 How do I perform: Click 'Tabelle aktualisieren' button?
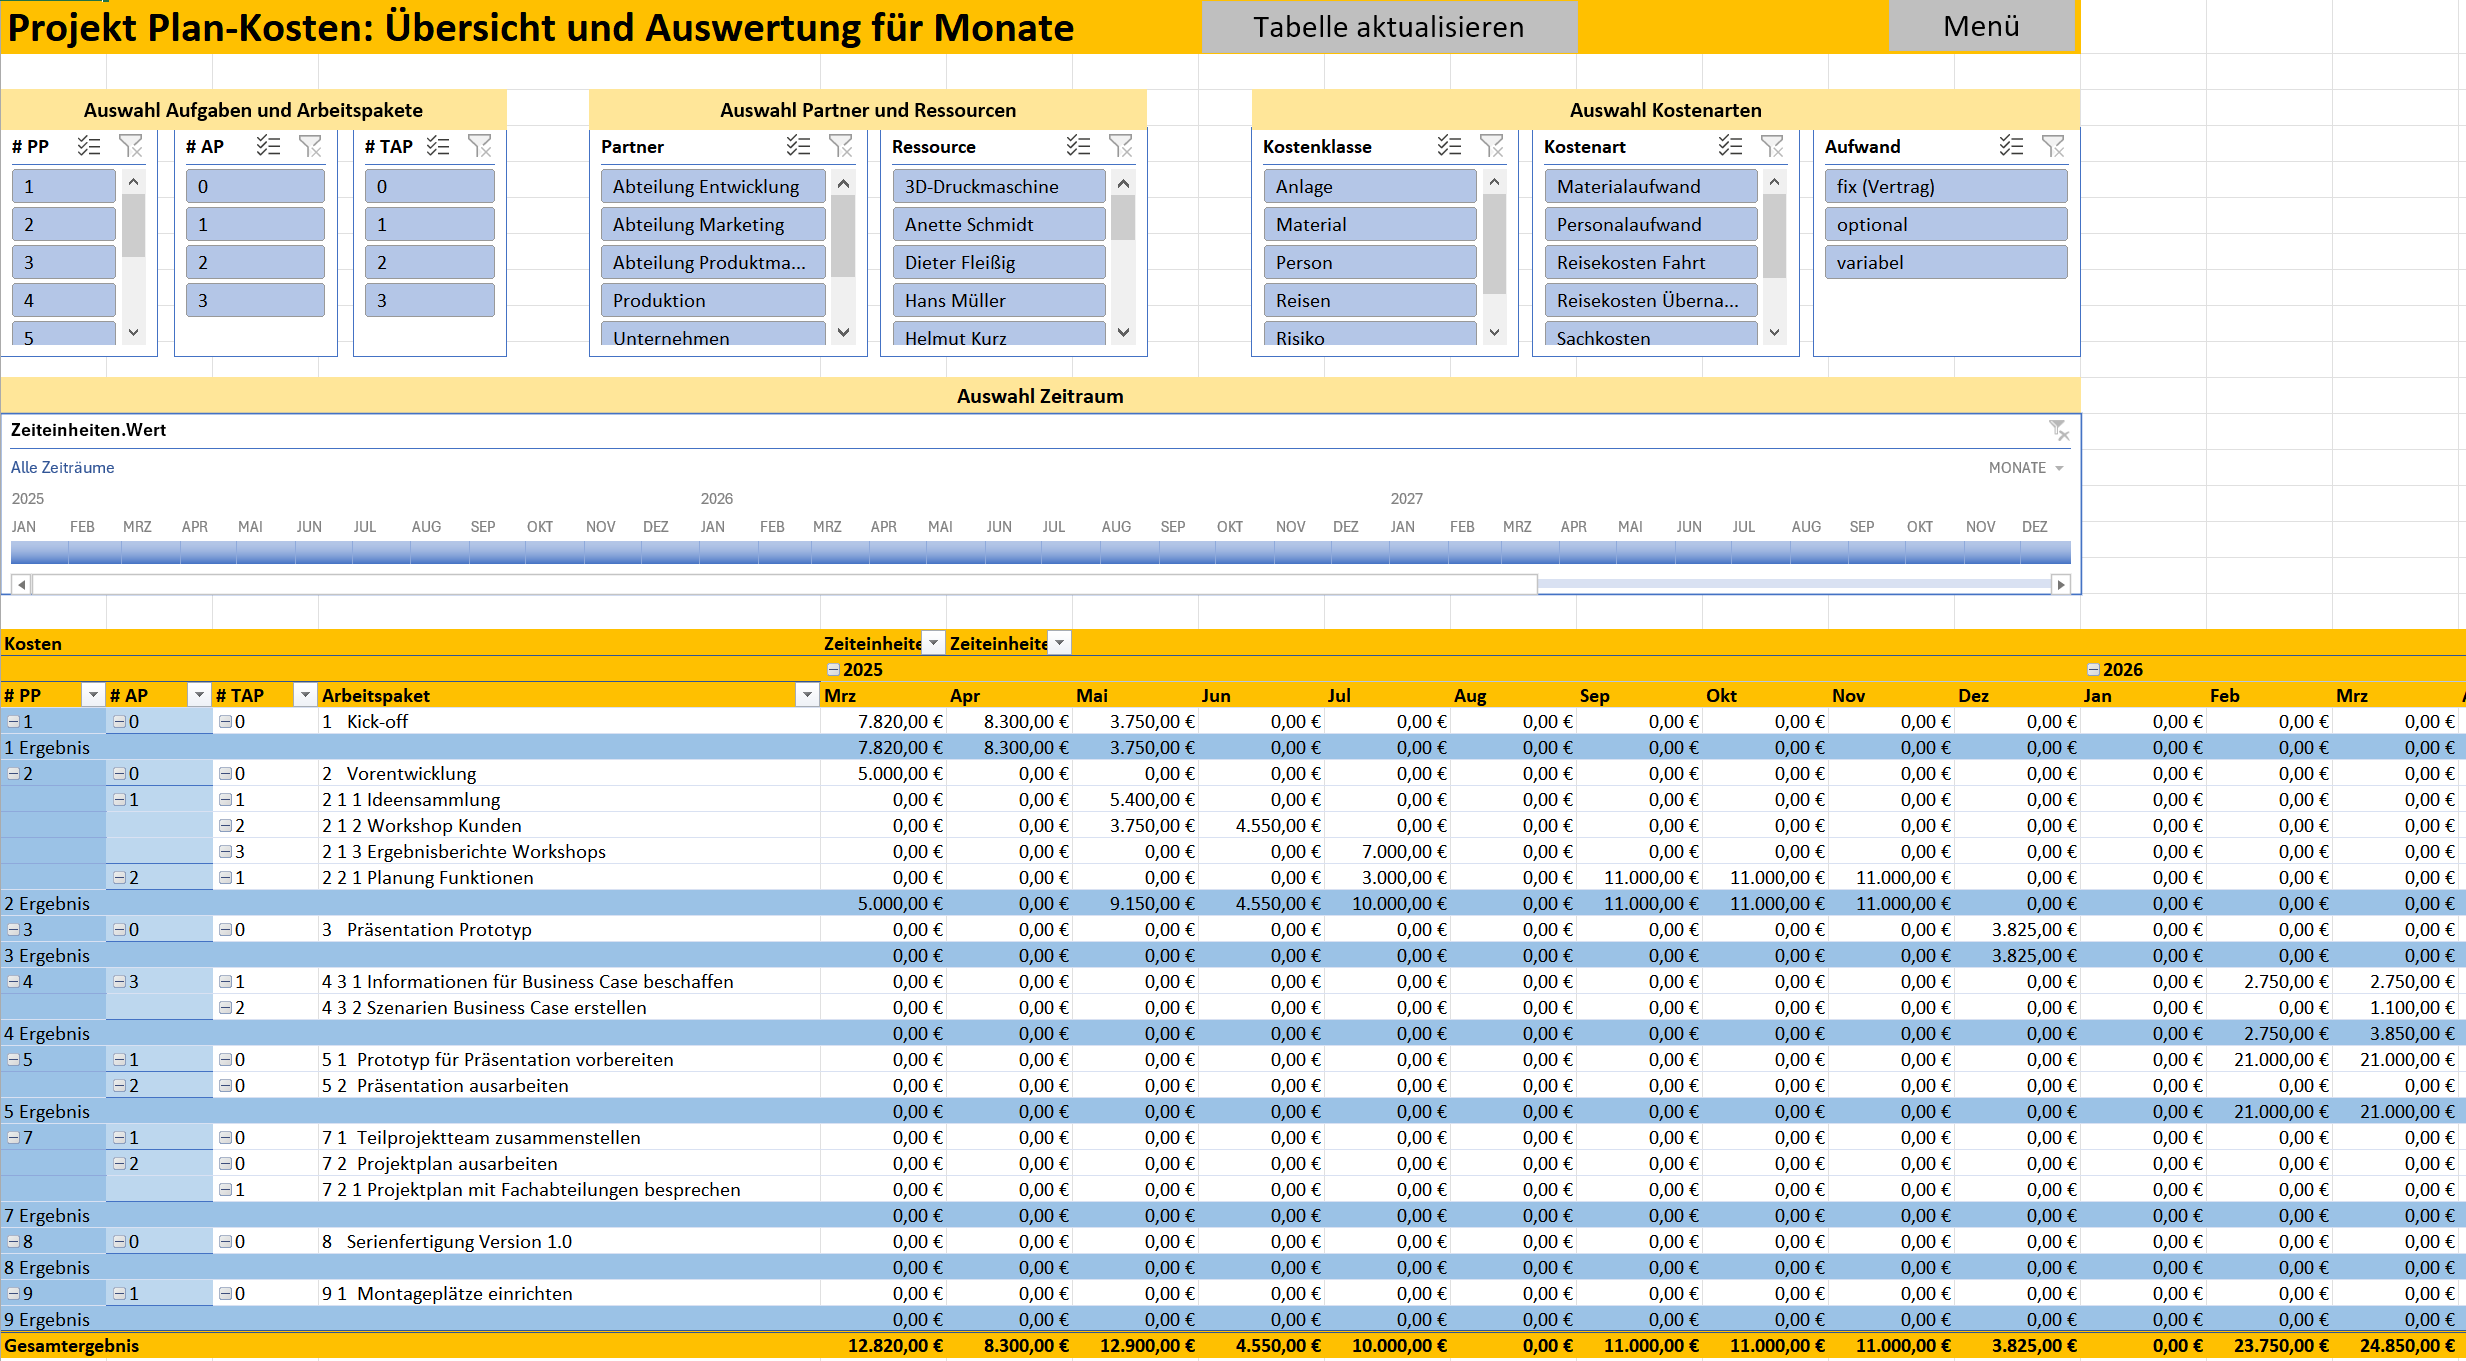[x=1388, y=27]
